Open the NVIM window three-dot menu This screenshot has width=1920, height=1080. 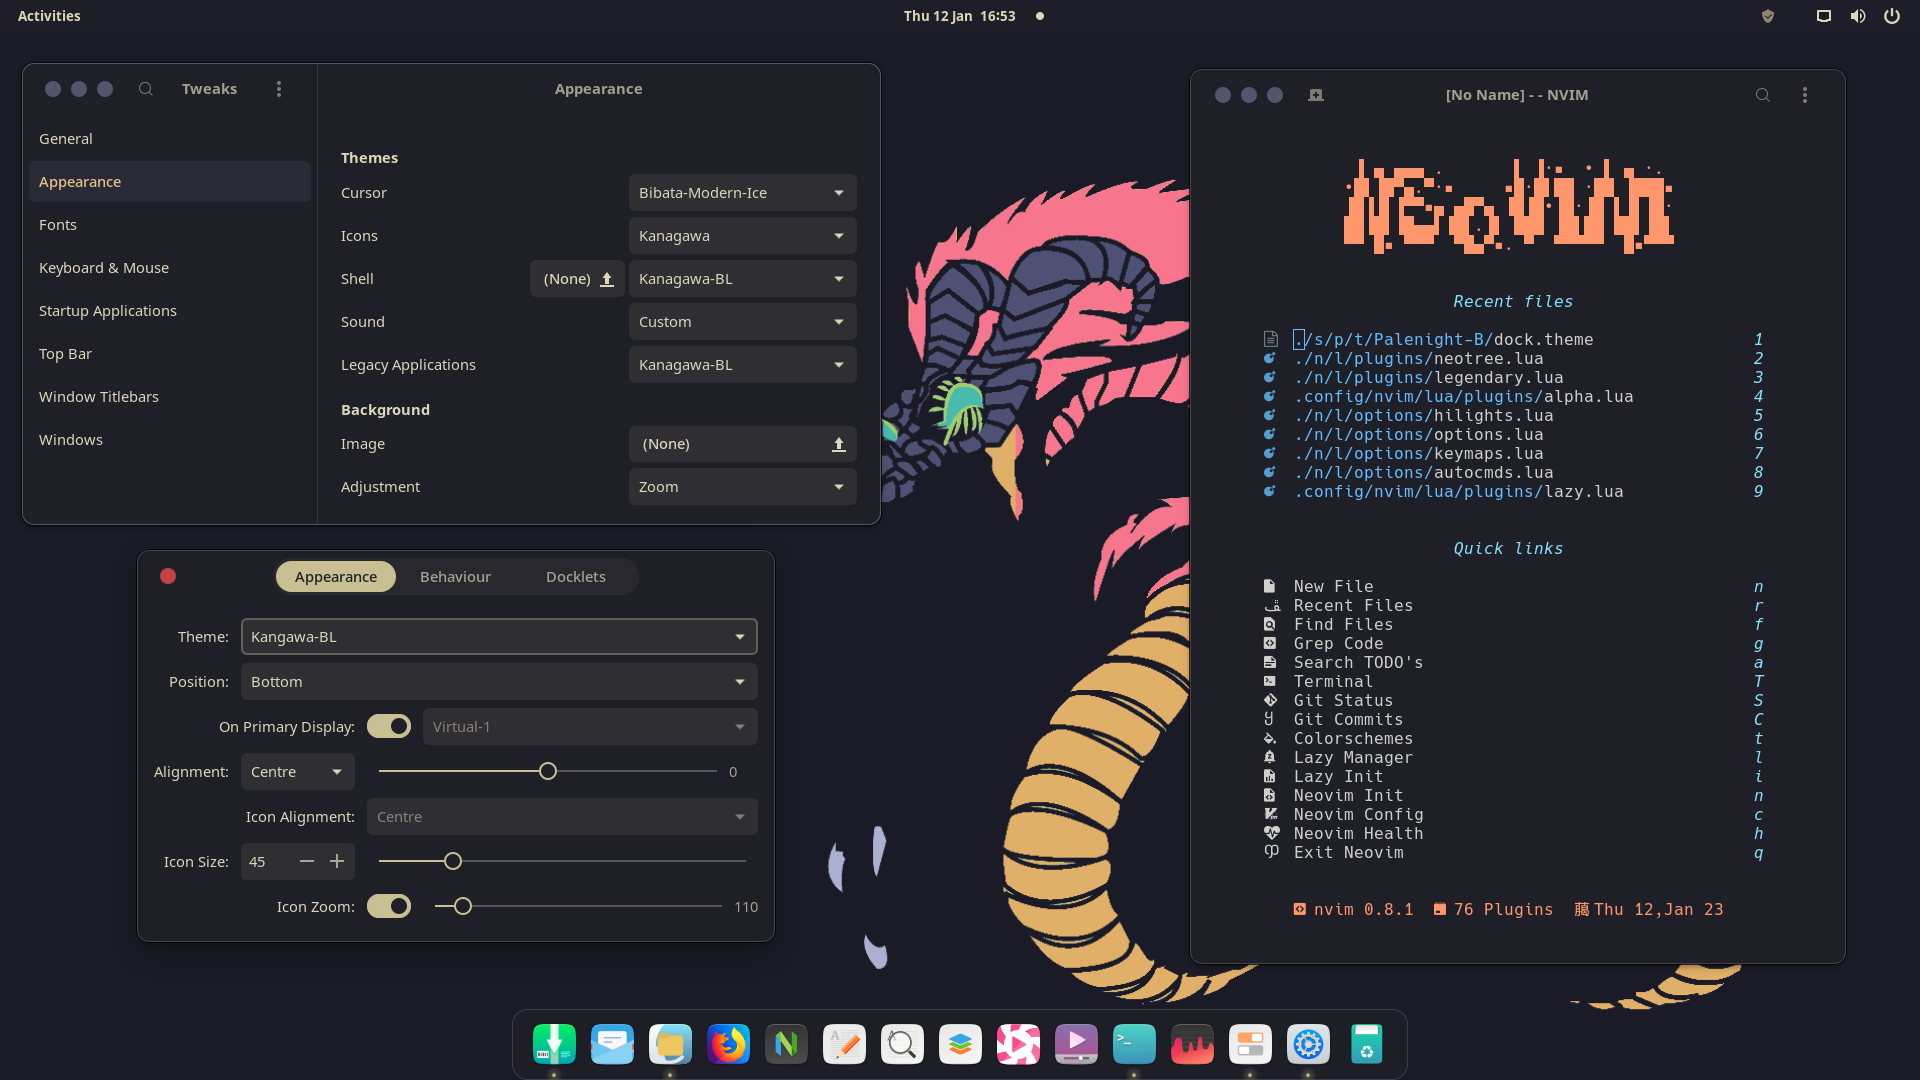[x=1805, y=95]
